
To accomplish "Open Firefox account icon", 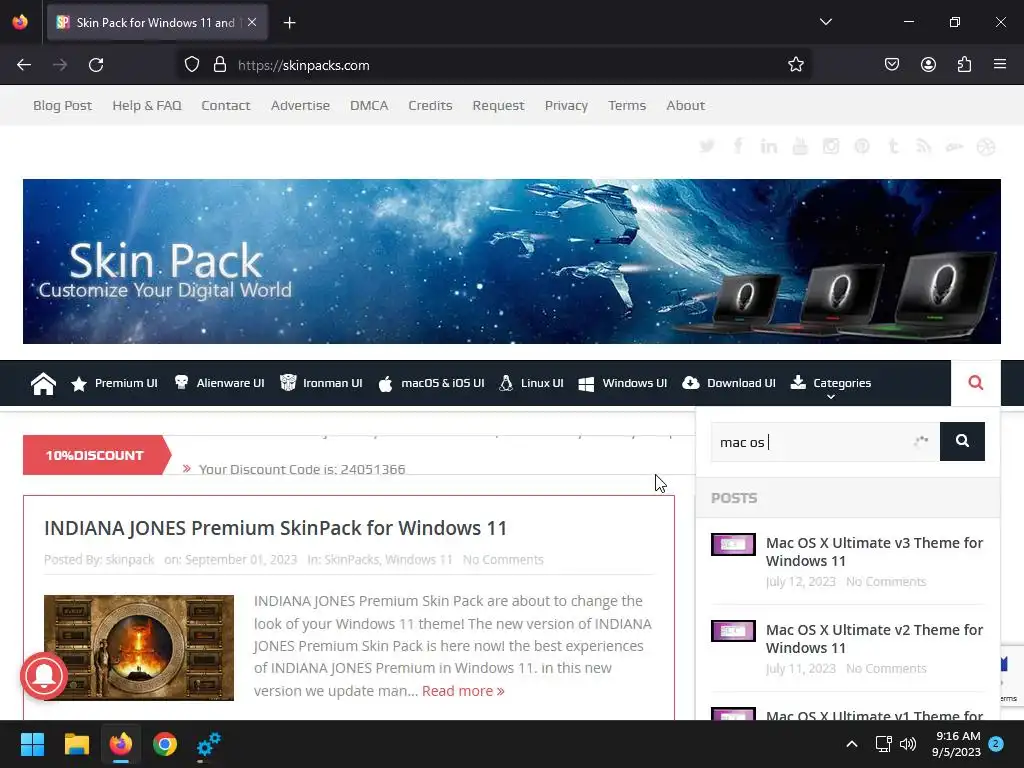I will [928, 65].
